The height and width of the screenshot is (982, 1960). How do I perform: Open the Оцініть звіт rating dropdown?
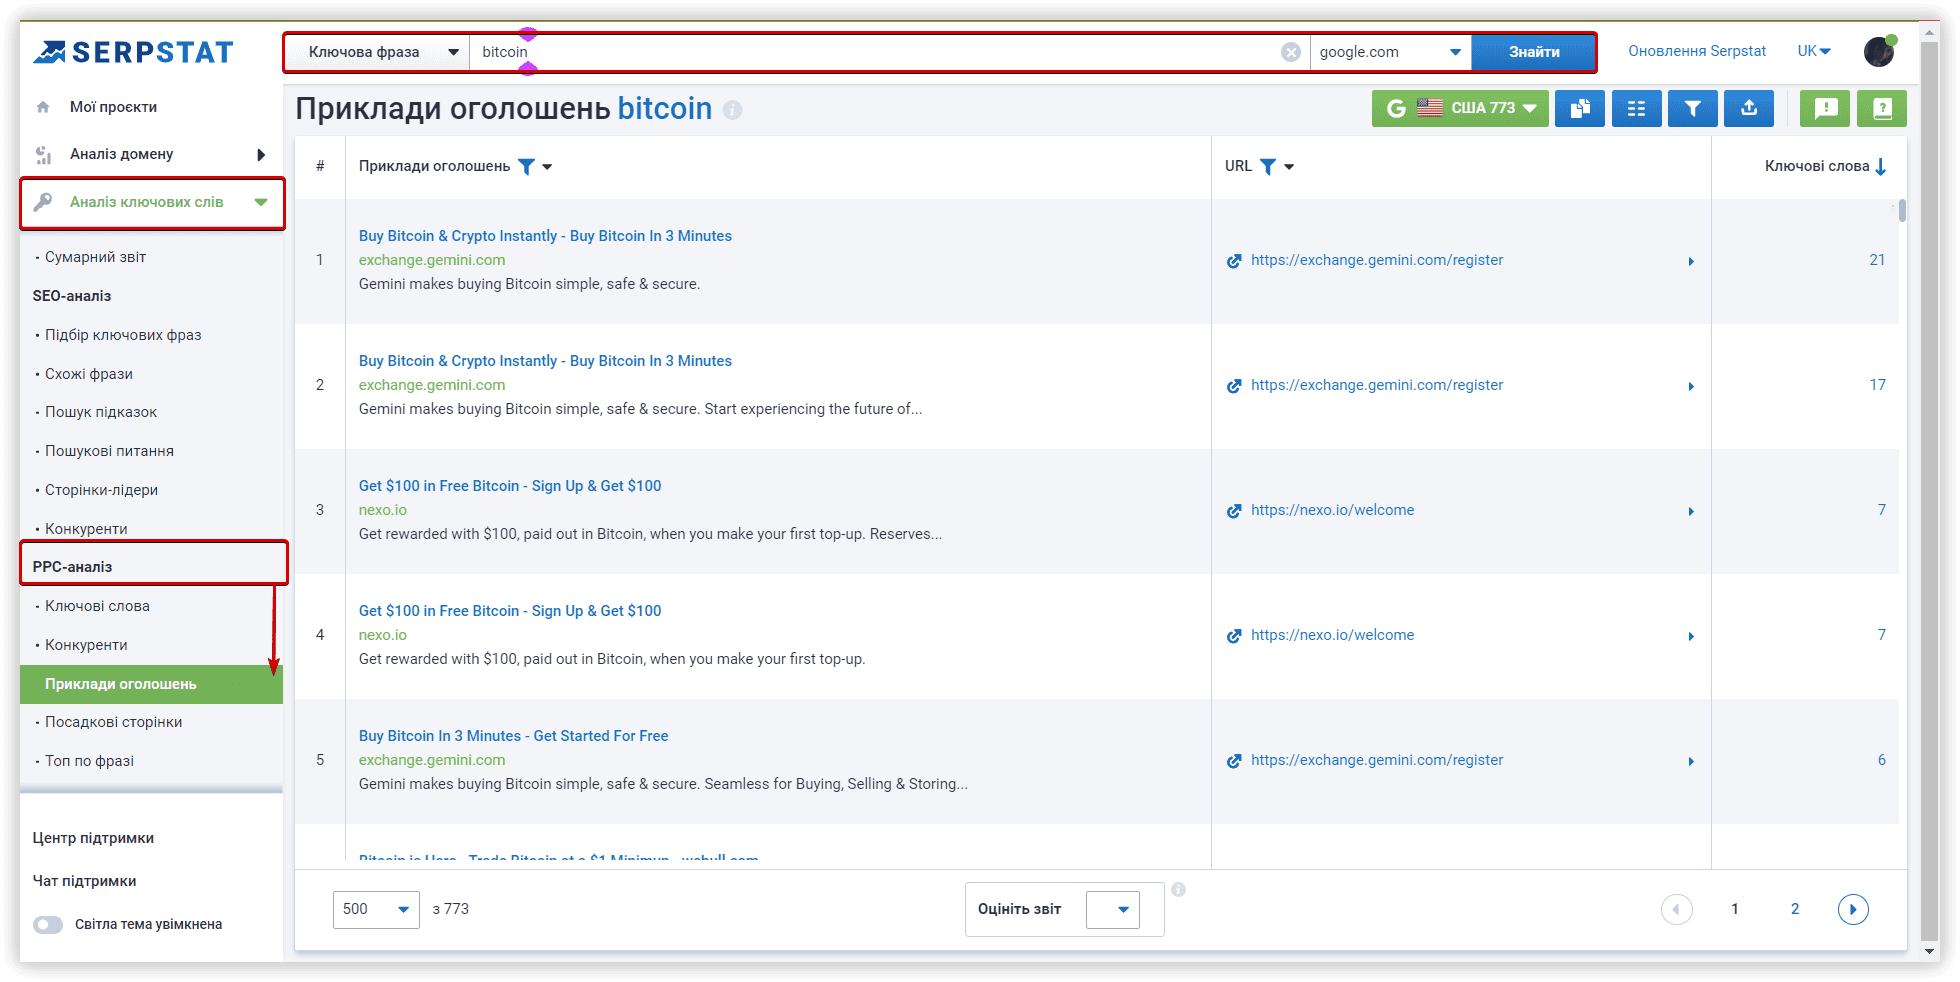(x=1113, y=910)
